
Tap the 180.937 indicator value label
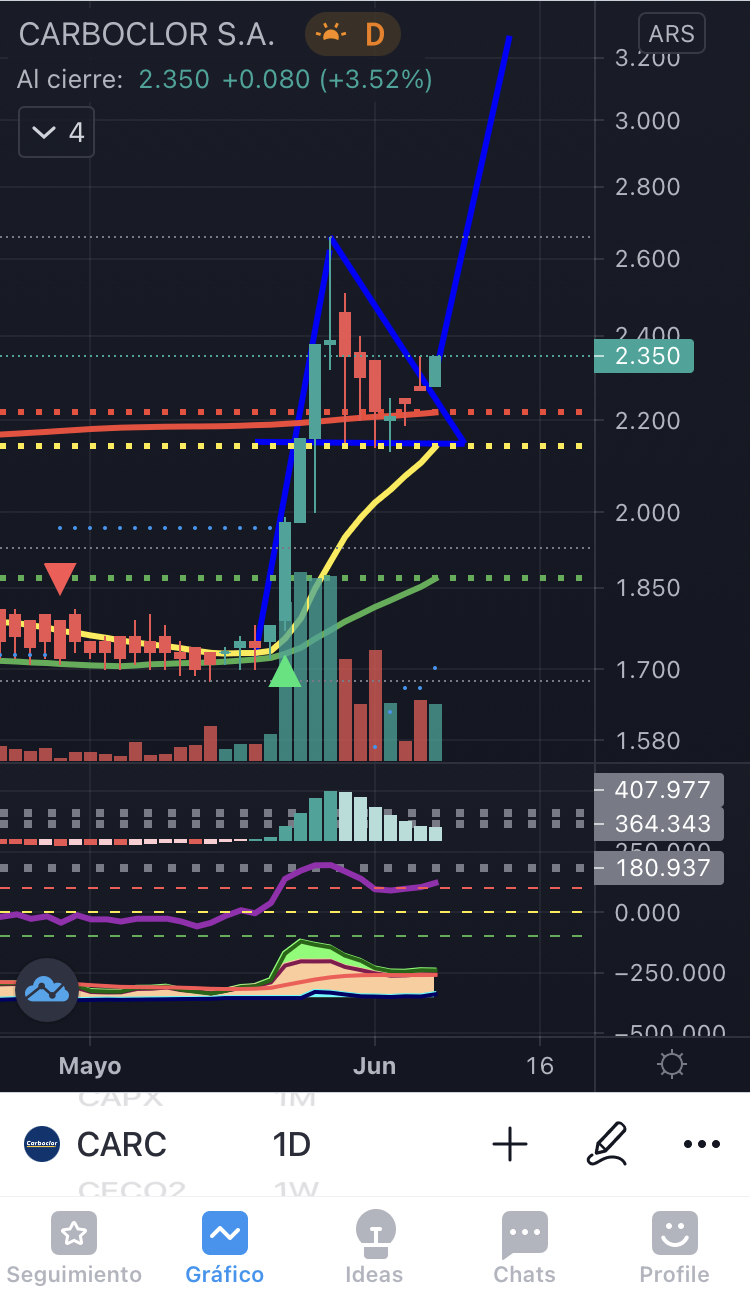[658, 868]
